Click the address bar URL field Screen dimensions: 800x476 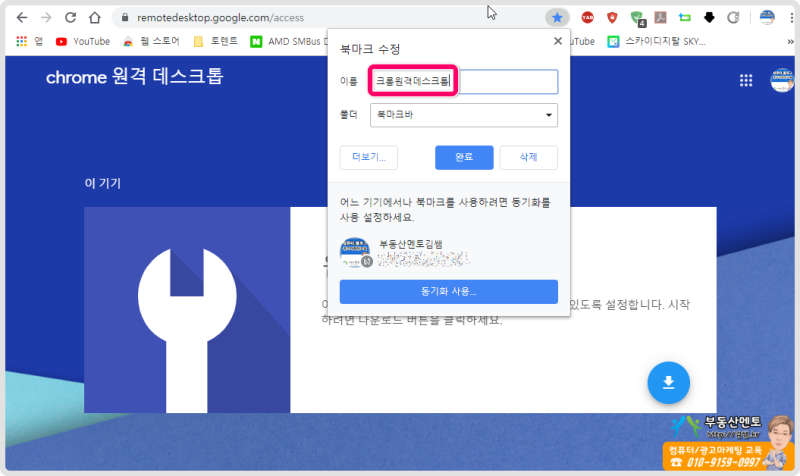point(327,18)
